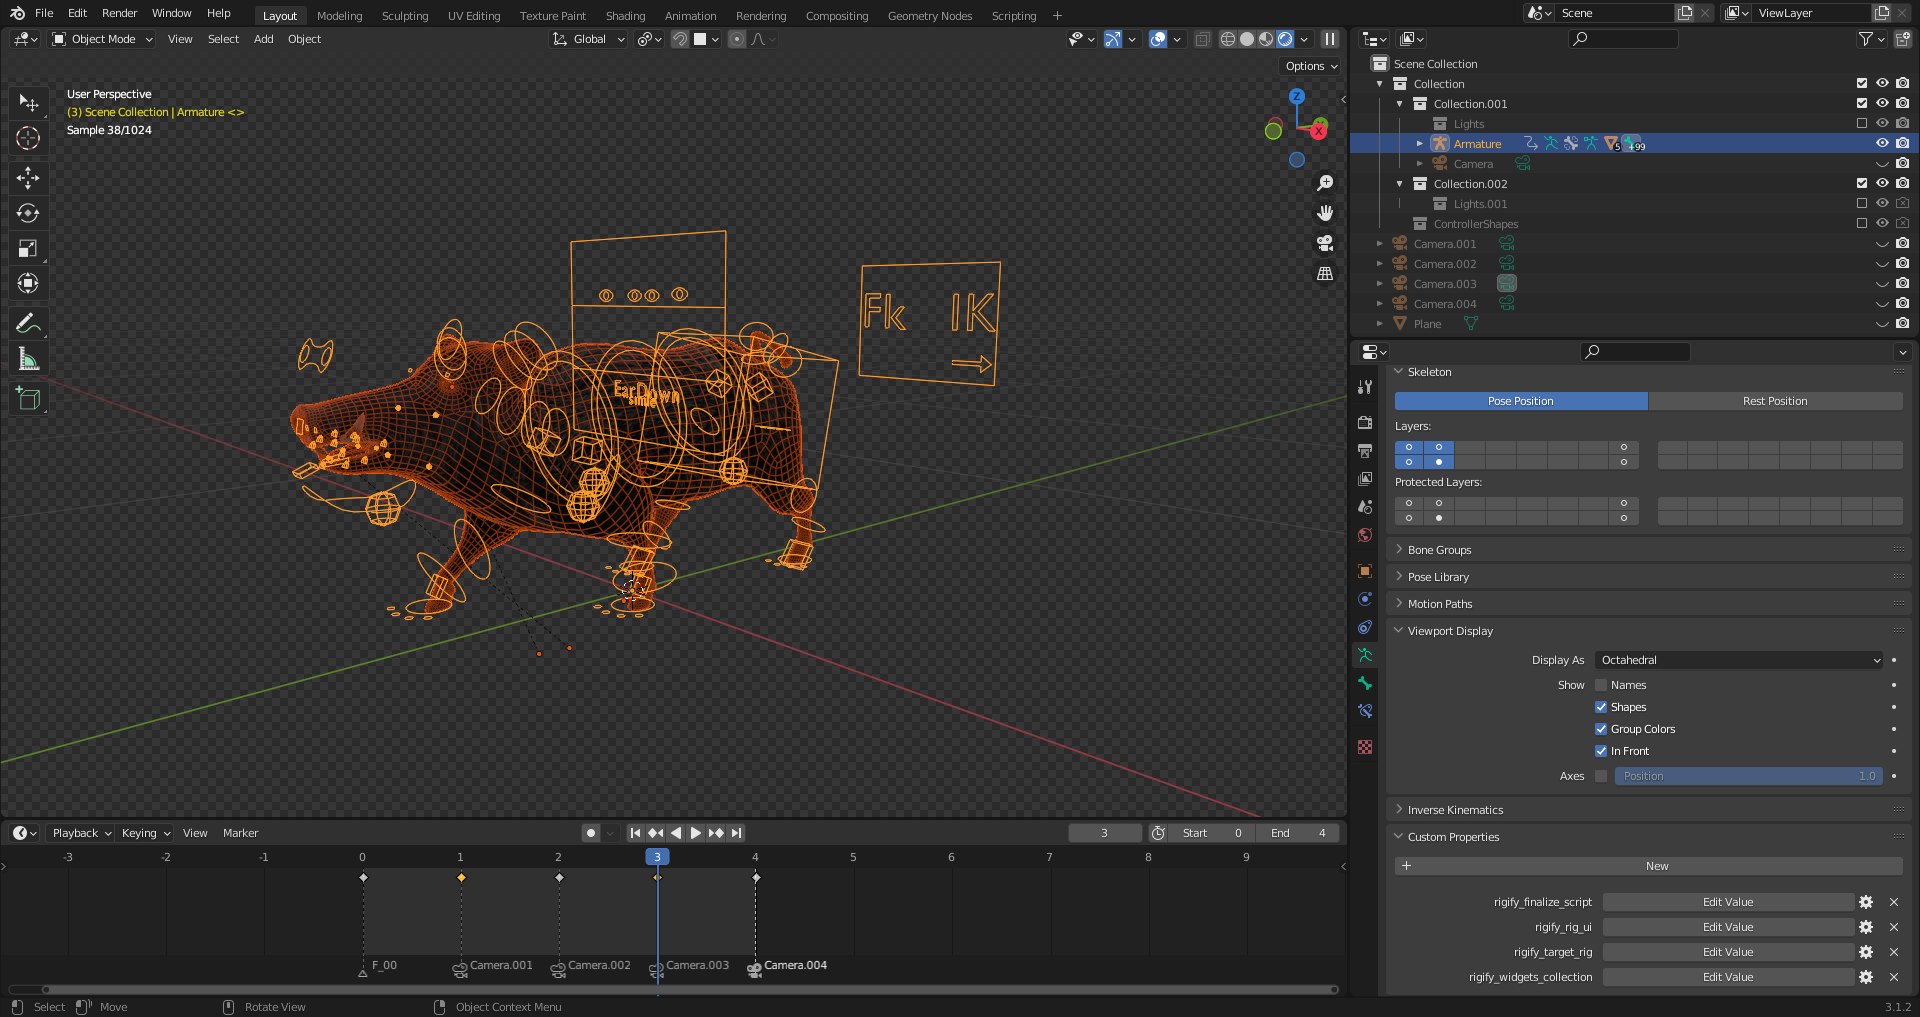
Task: Open the Output properties tab
Action: [1365, 451]
